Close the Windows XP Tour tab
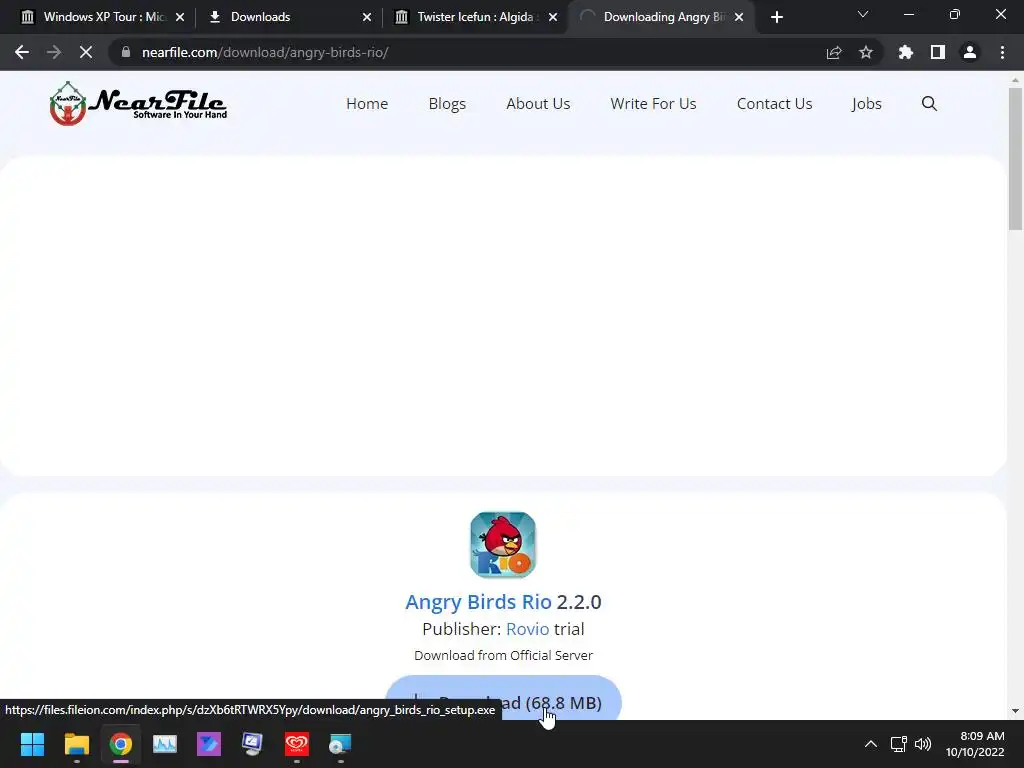Screen dimensions: 1024x768 (180, 17)
